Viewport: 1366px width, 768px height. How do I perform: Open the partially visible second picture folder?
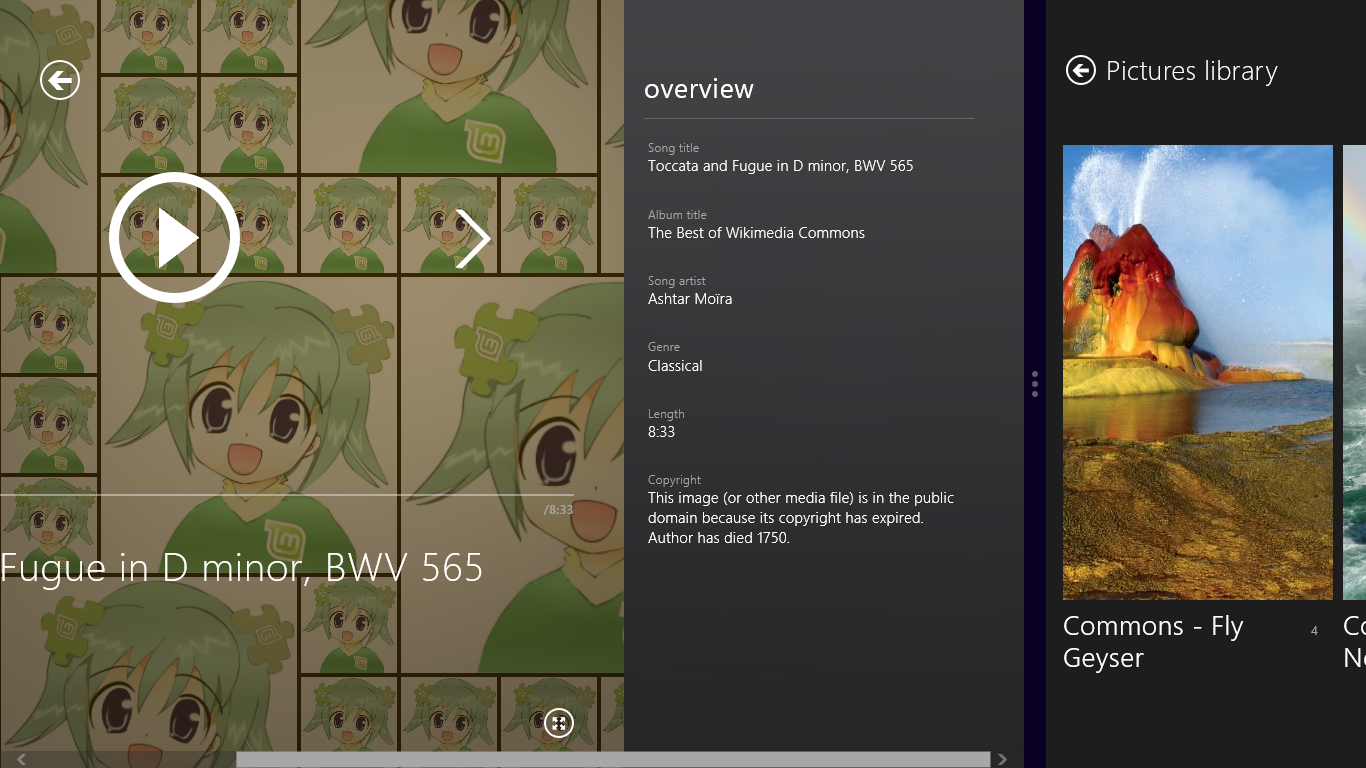[1354, 372]
